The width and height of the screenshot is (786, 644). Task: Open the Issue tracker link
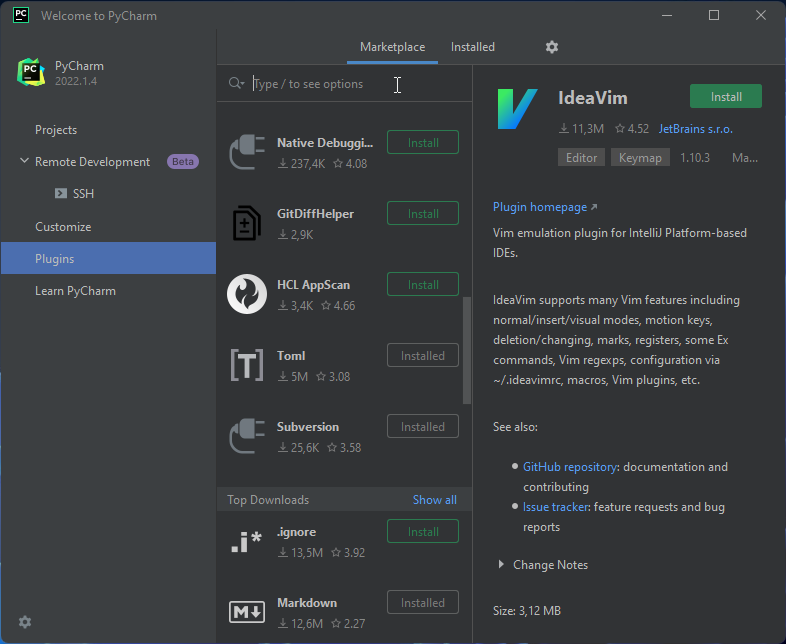click(x=555, y=507)
